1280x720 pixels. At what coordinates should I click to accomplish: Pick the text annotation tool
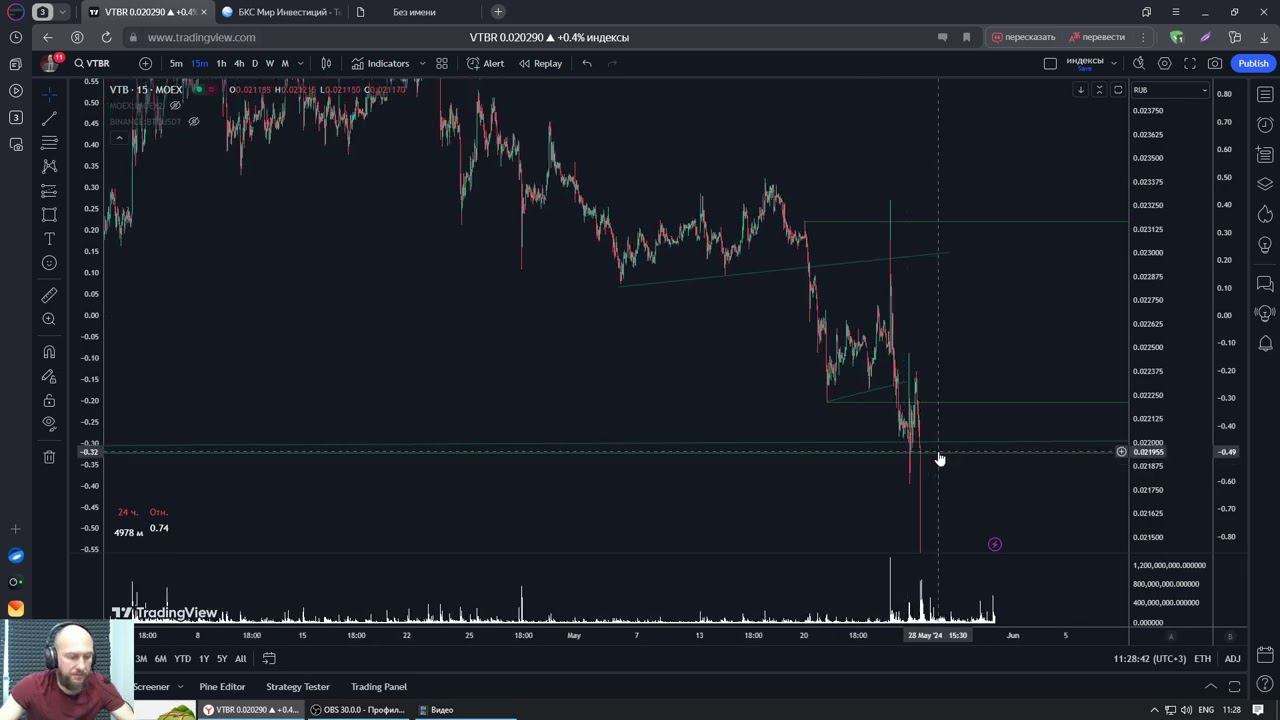point(49,239)
